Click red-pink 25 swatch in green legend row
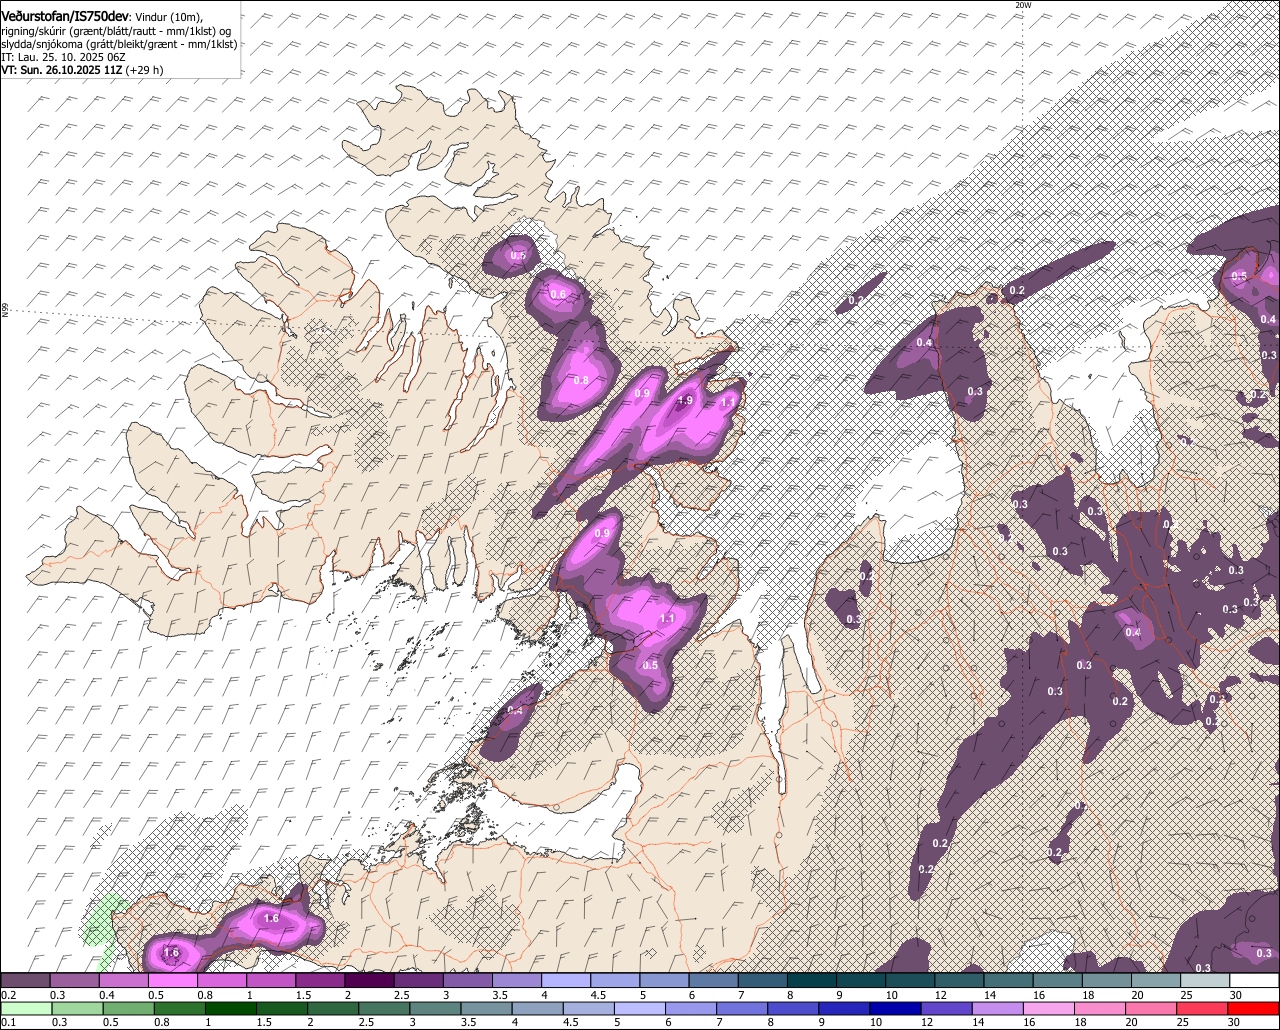The height and width of the screenshot is (1030, 1280). point(1203,1008)
